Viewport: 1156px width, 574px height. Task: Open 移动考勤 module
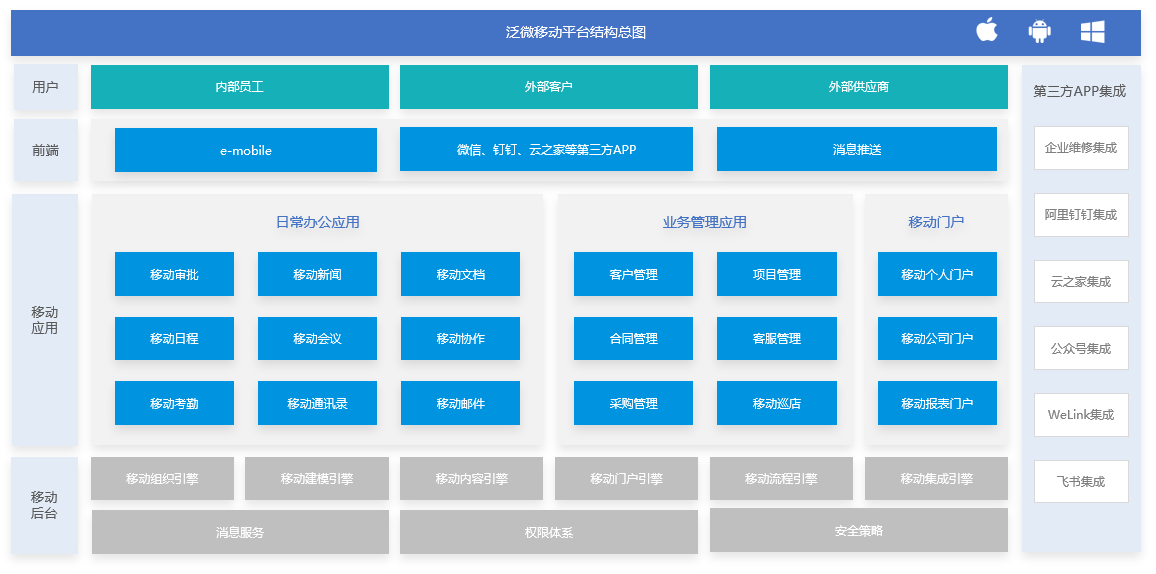tap(174, 403)
